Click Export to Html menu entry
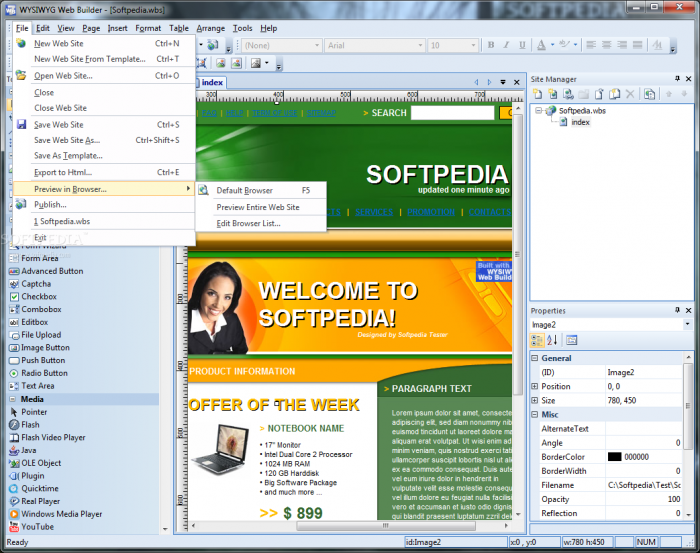The image size is (700, 553). pyautogui.click(x=63, y=172)
